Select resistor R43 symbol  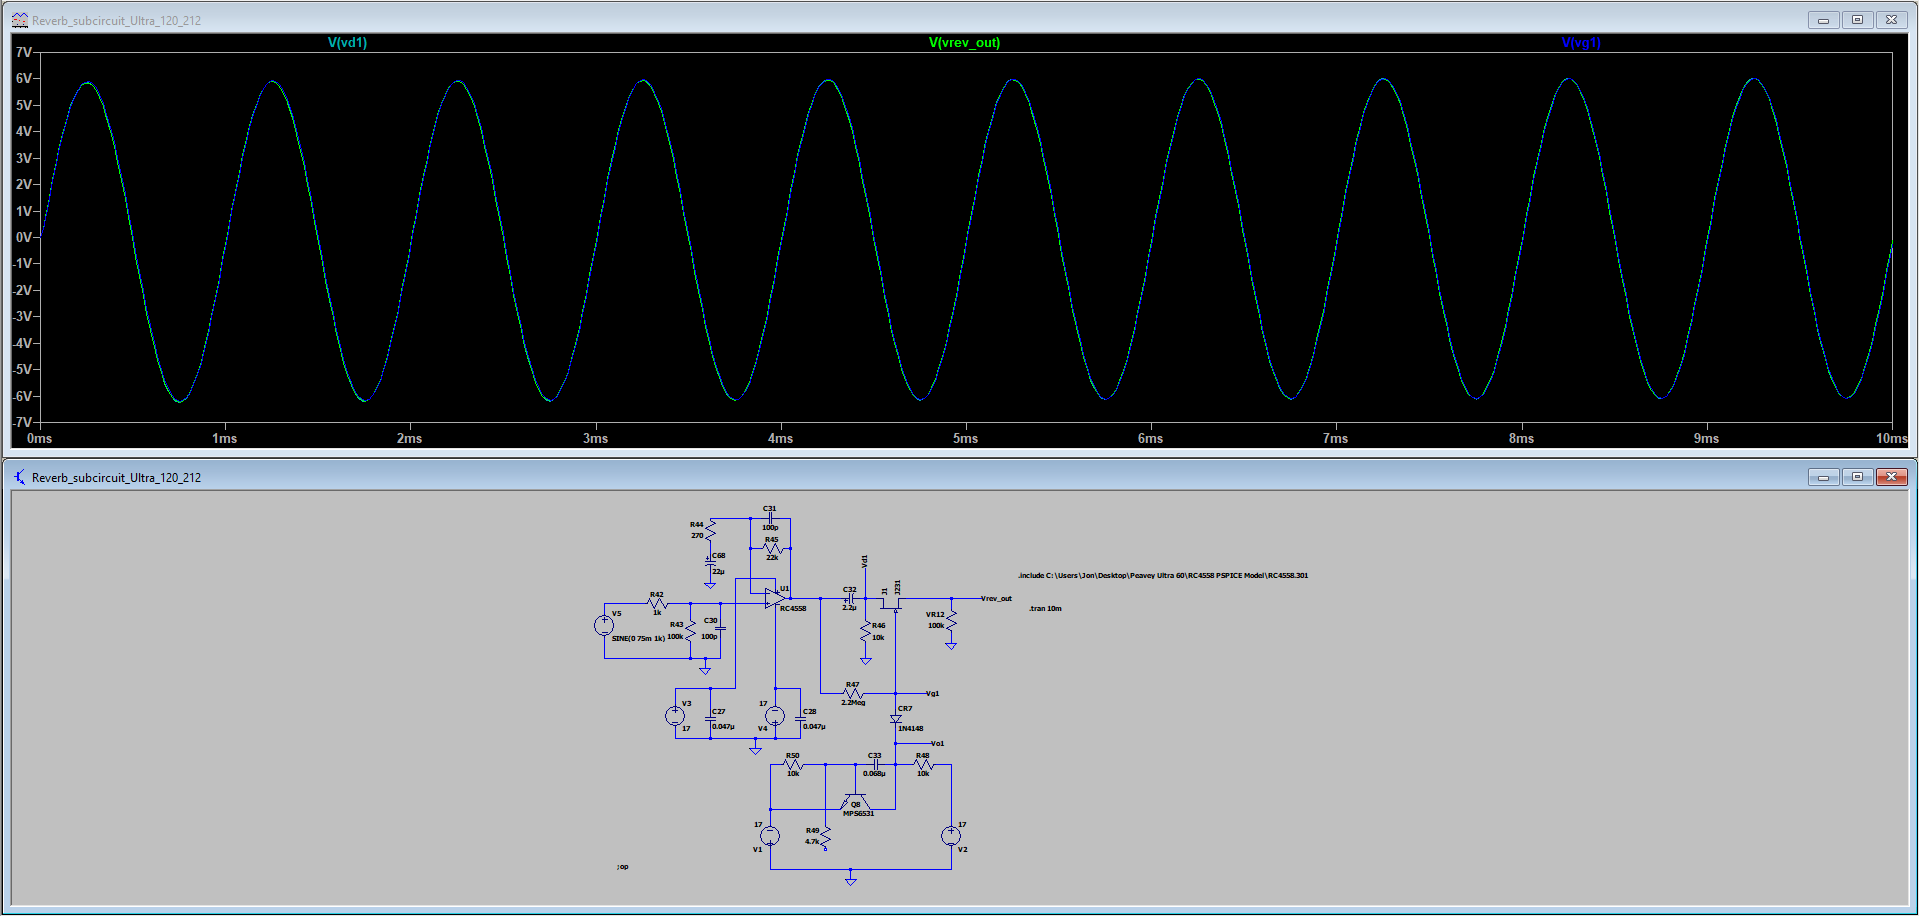pos(690,631)
